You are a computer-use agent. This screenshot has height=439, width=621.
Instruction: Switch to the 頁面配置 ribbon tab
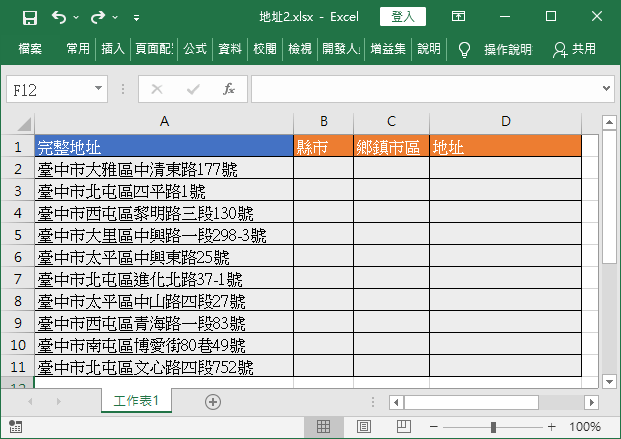pyautogui.click(x=154, y=49)
